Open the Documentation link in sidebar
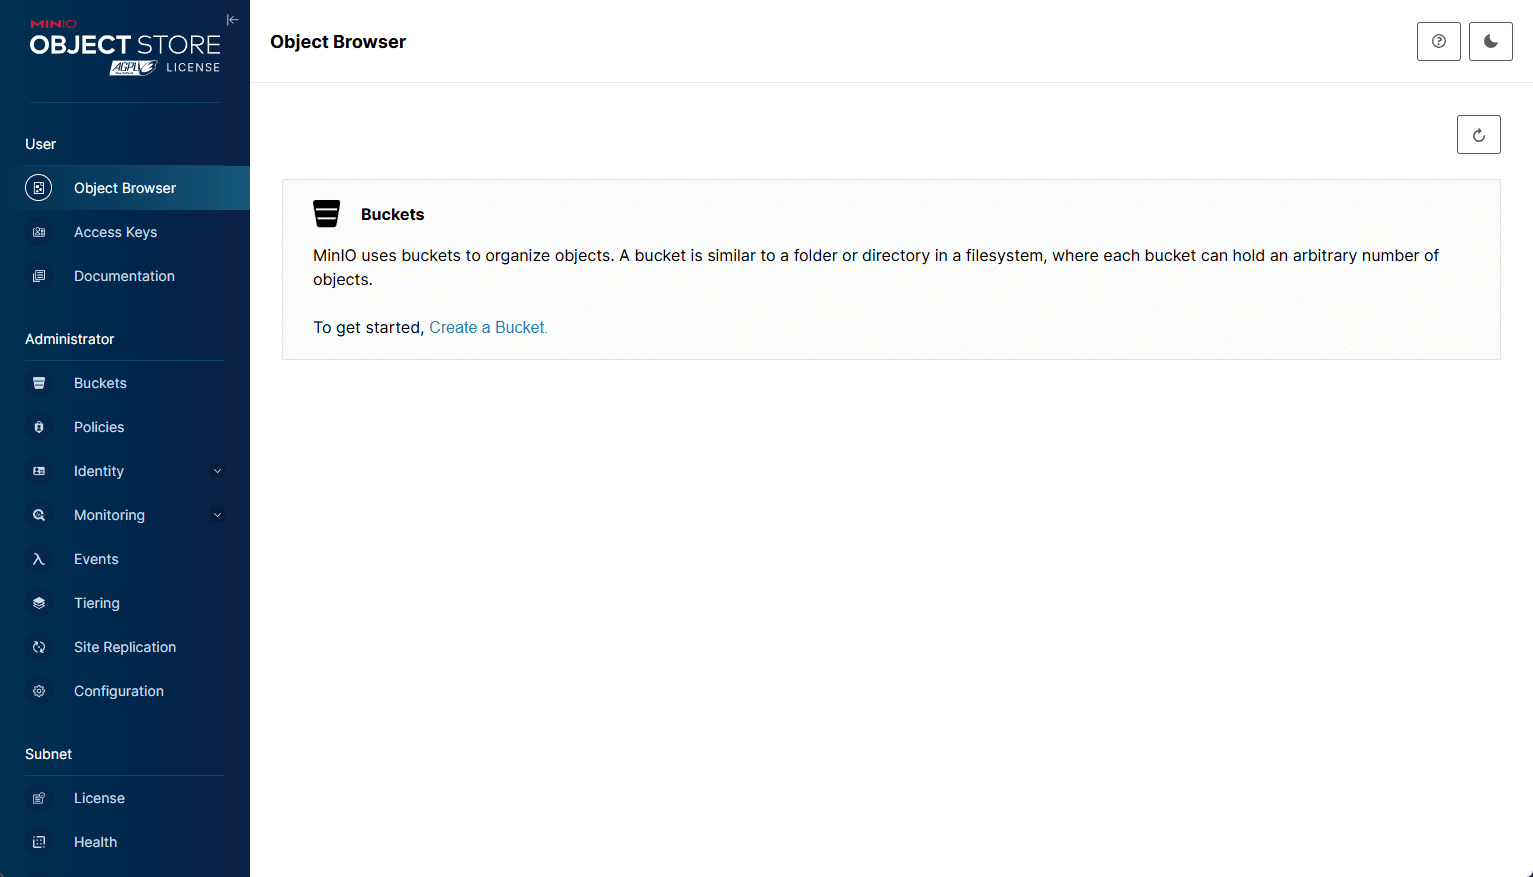 coord(124,276)
